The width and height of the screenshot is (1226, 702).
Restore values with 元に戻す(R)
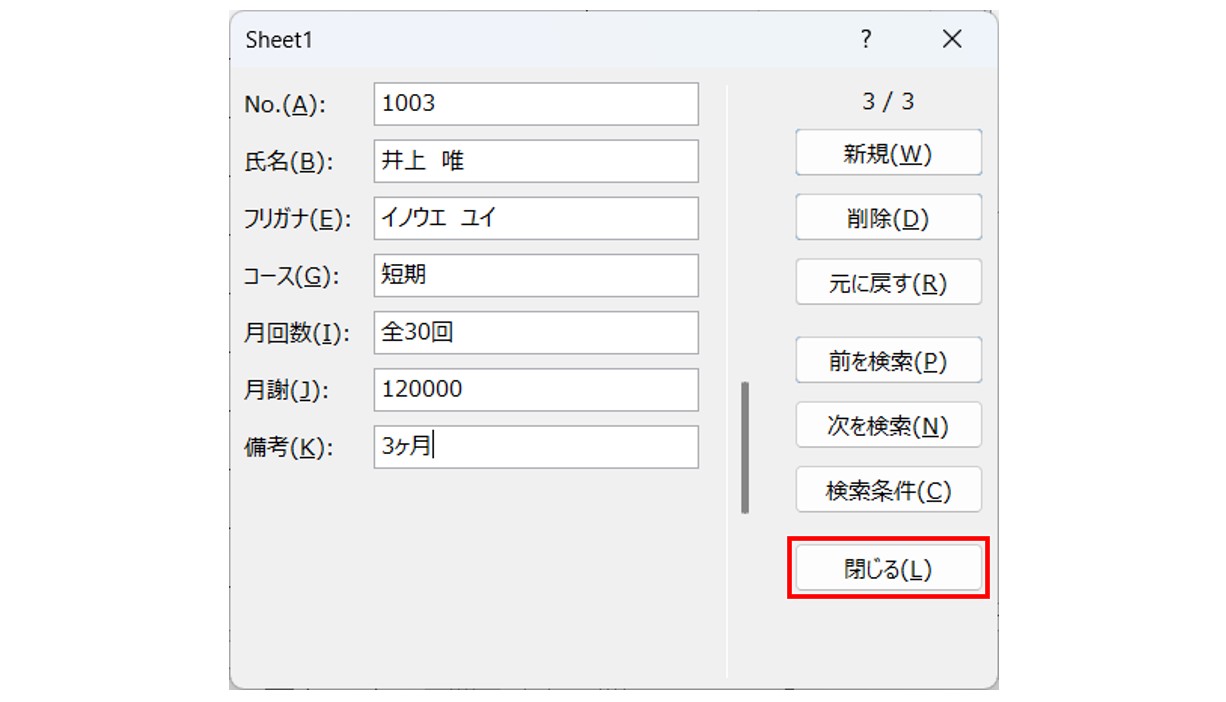click(888, 283)
